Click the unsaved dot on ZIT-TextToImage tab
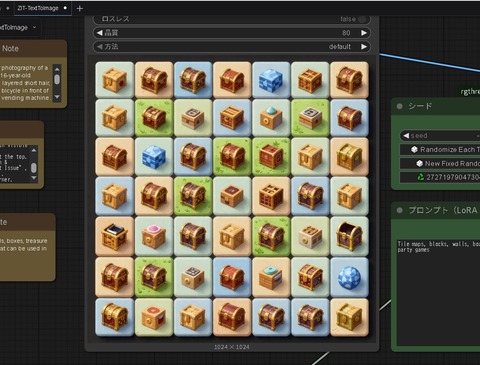Viewport: 480px width, 365px height. click(65, 8)
